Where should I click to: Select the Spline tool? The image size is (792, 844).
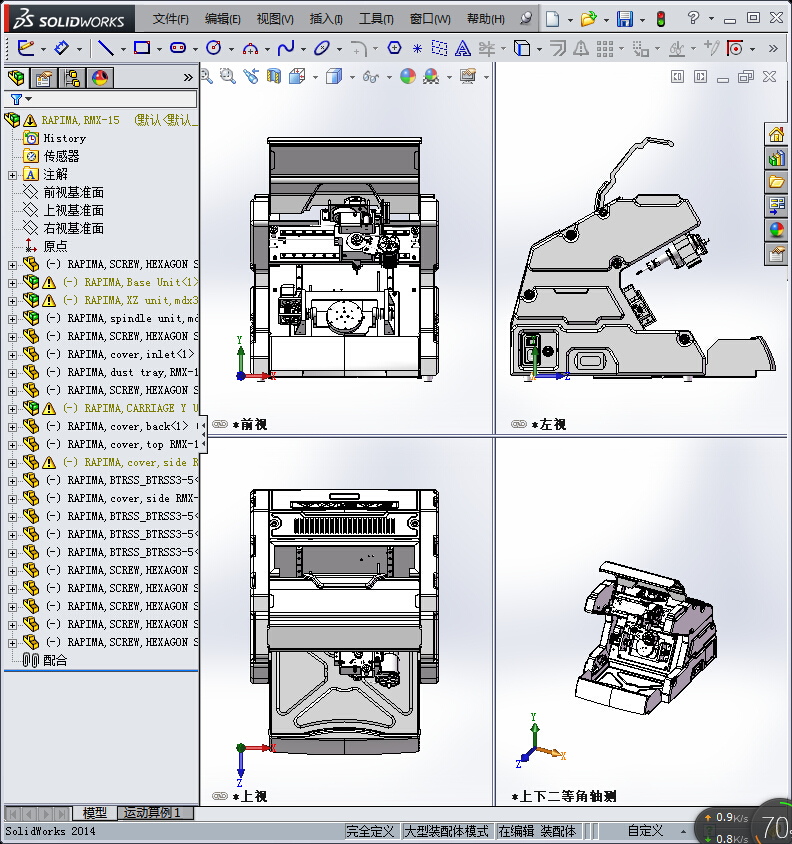(286, 48)
